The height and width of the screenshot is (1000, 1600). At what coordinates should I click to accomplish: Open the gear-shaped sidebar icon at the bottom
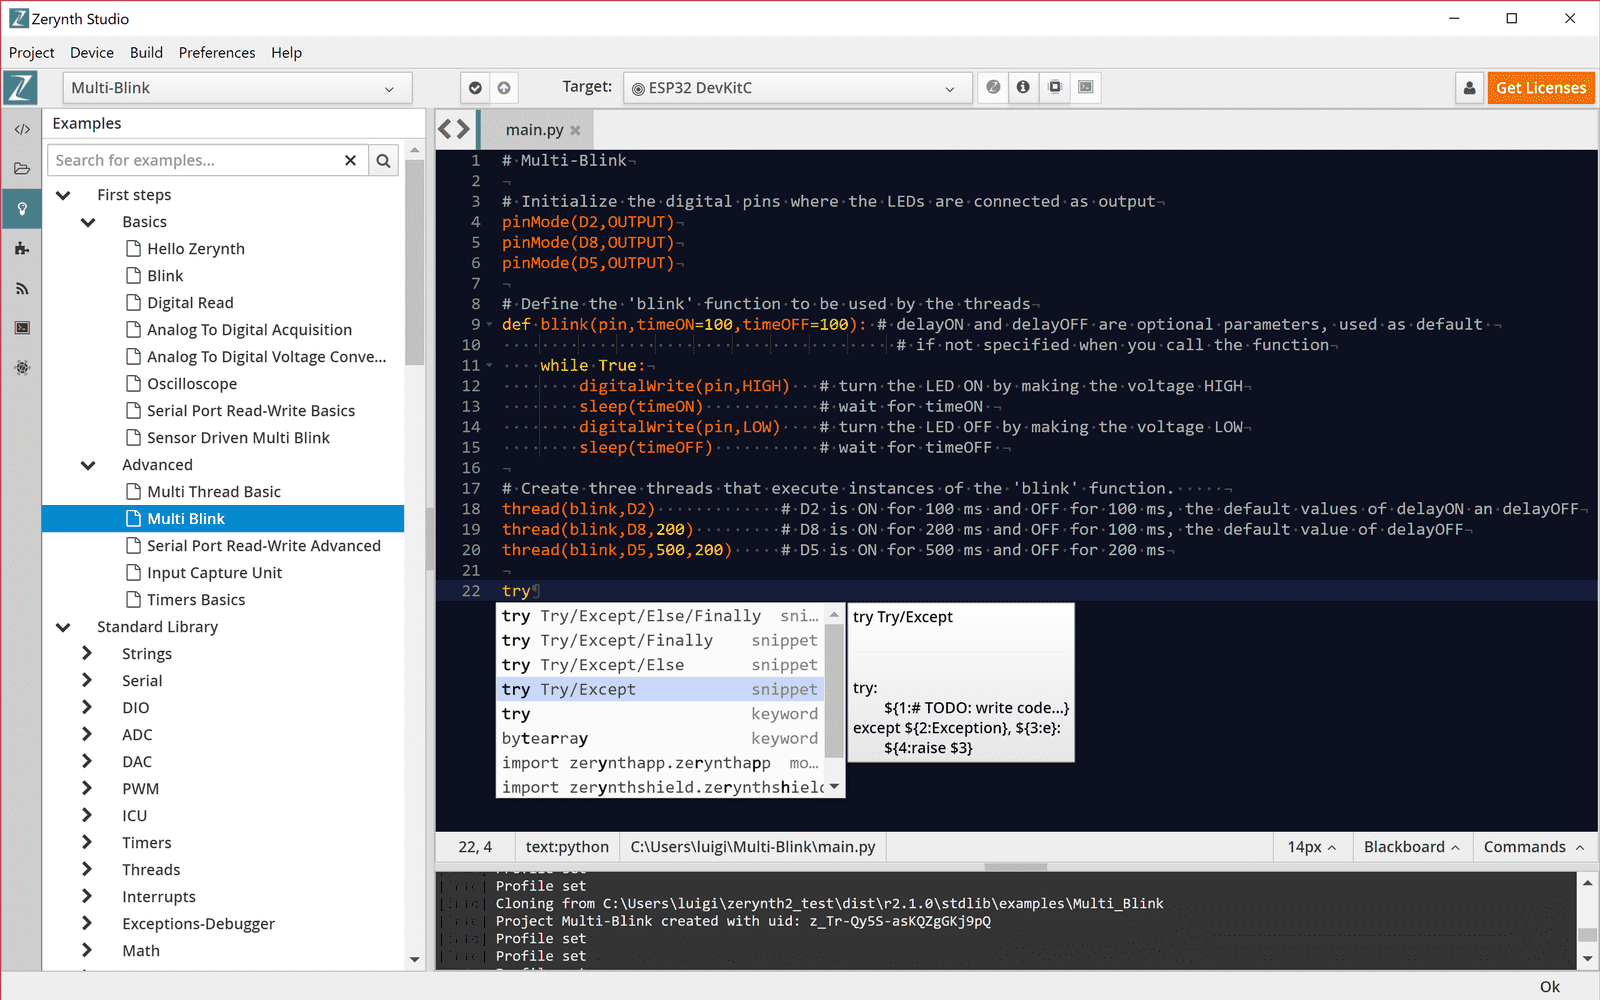point(22,367)
